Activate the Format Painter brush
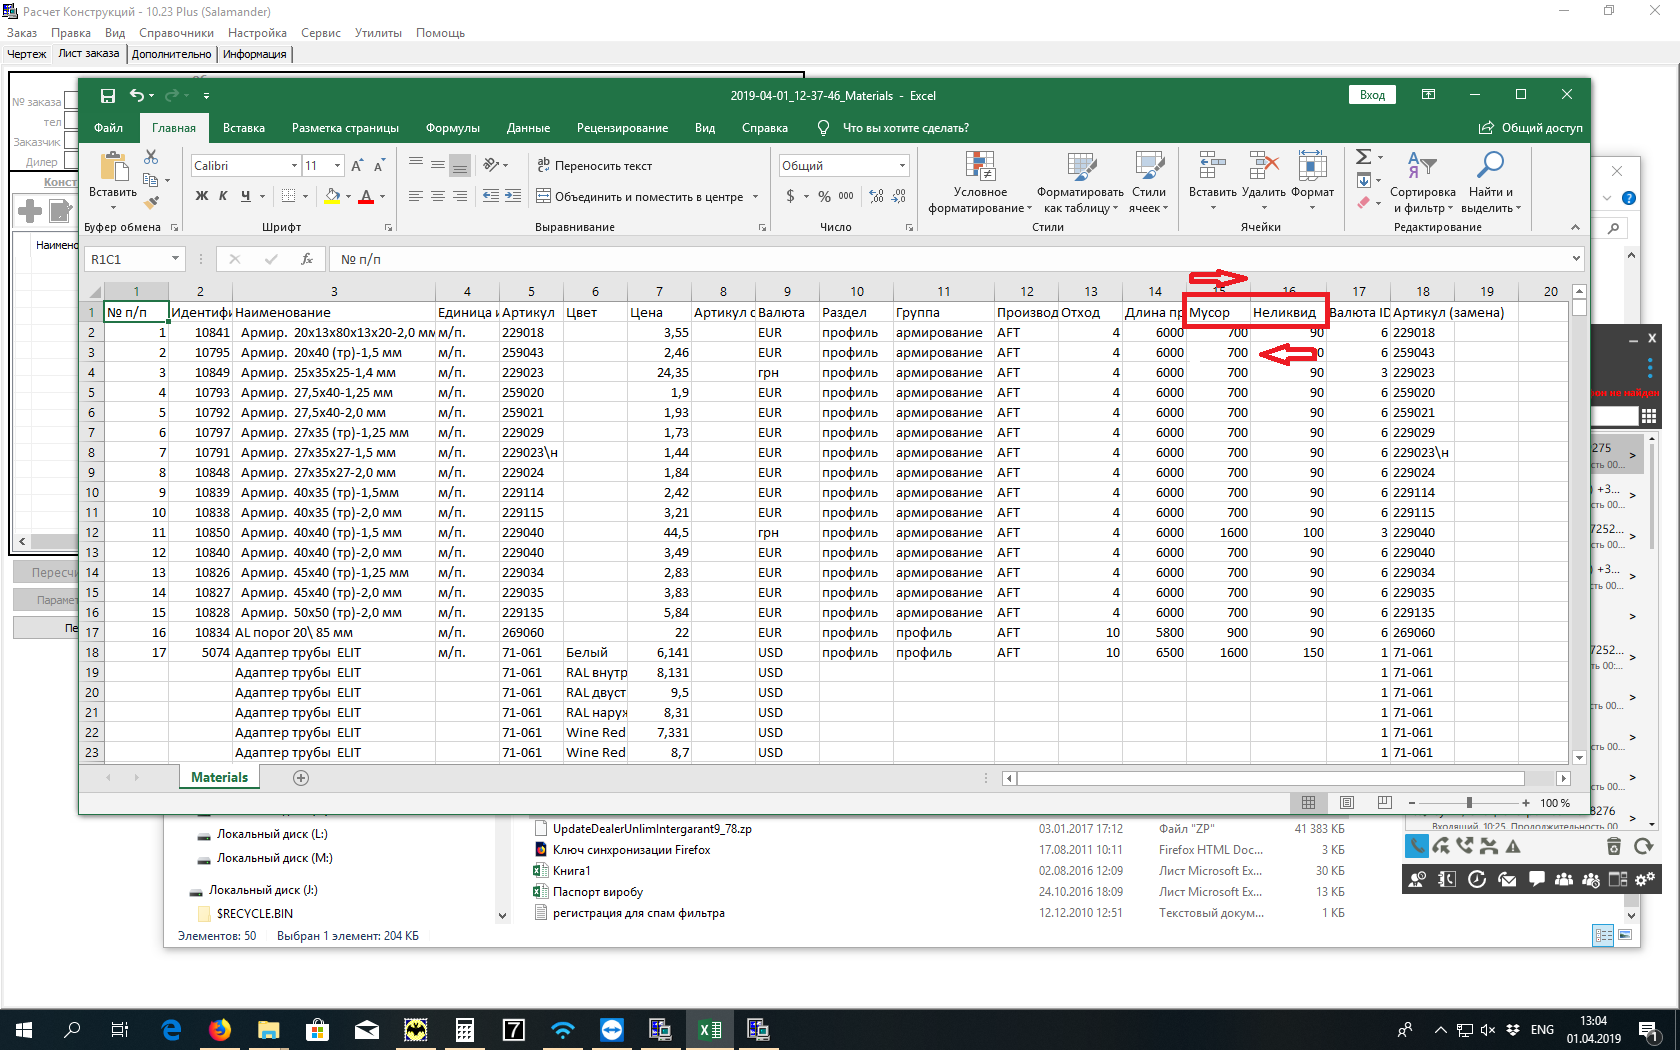Viewport: 1680px width, 1050px height. coord(151,203)
